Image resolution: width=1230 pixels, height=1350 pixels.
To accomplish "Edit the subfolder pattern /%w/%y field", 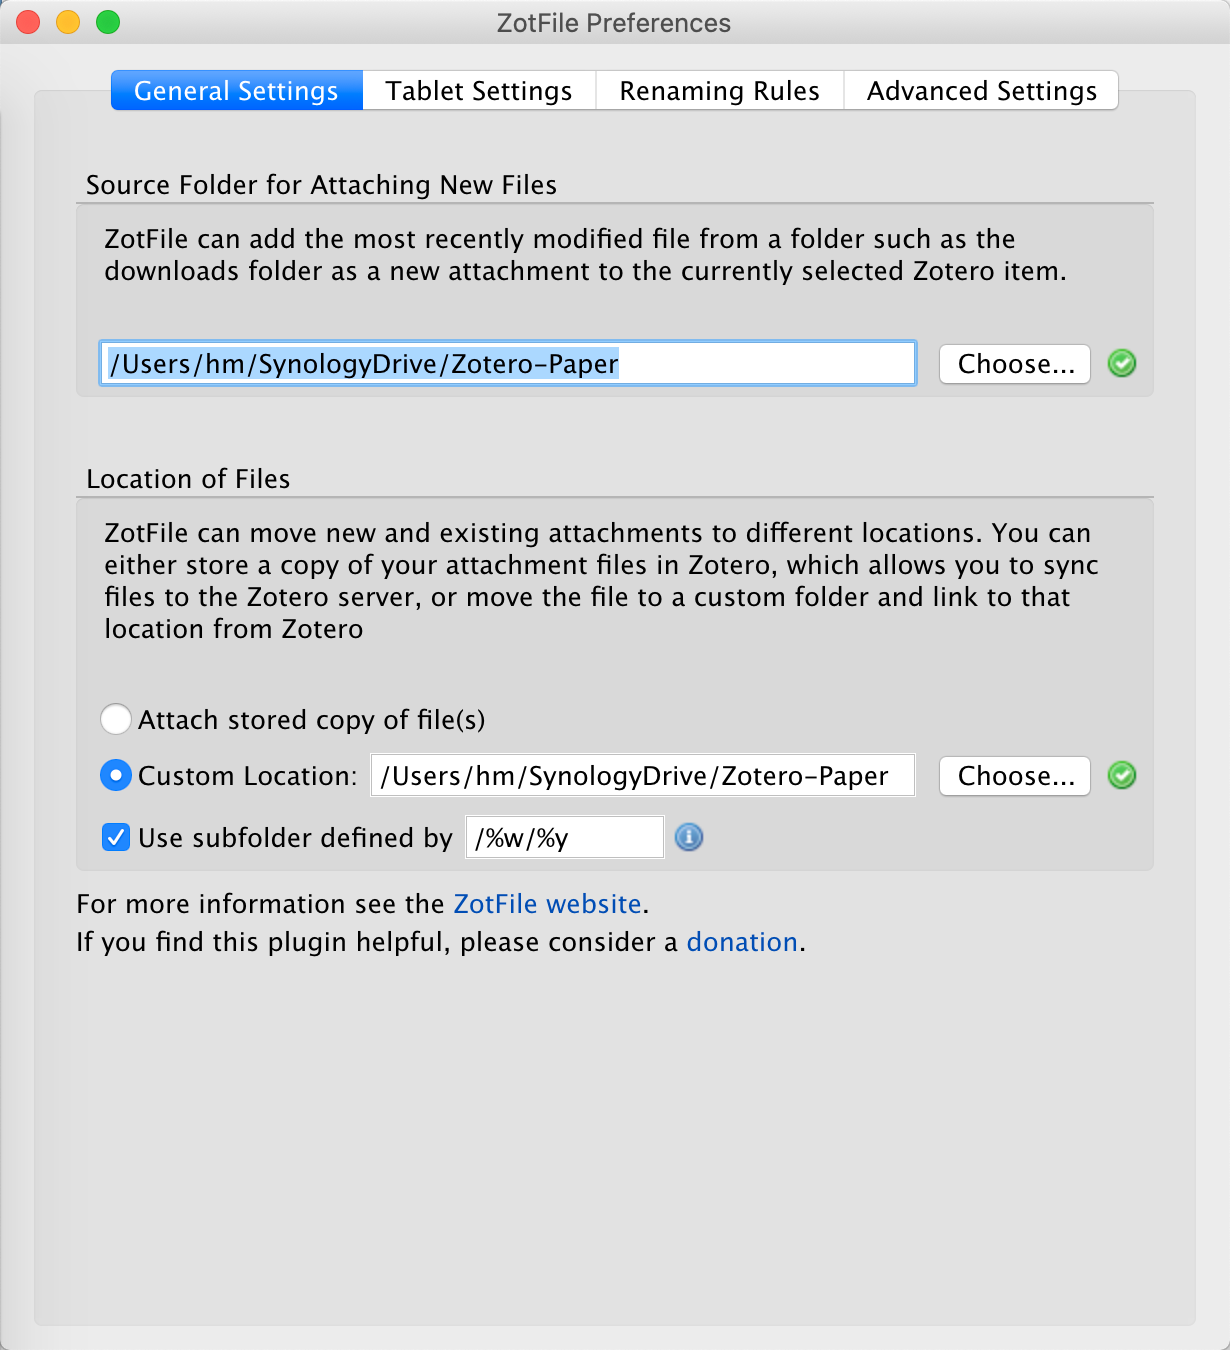I will pos(565,837).
